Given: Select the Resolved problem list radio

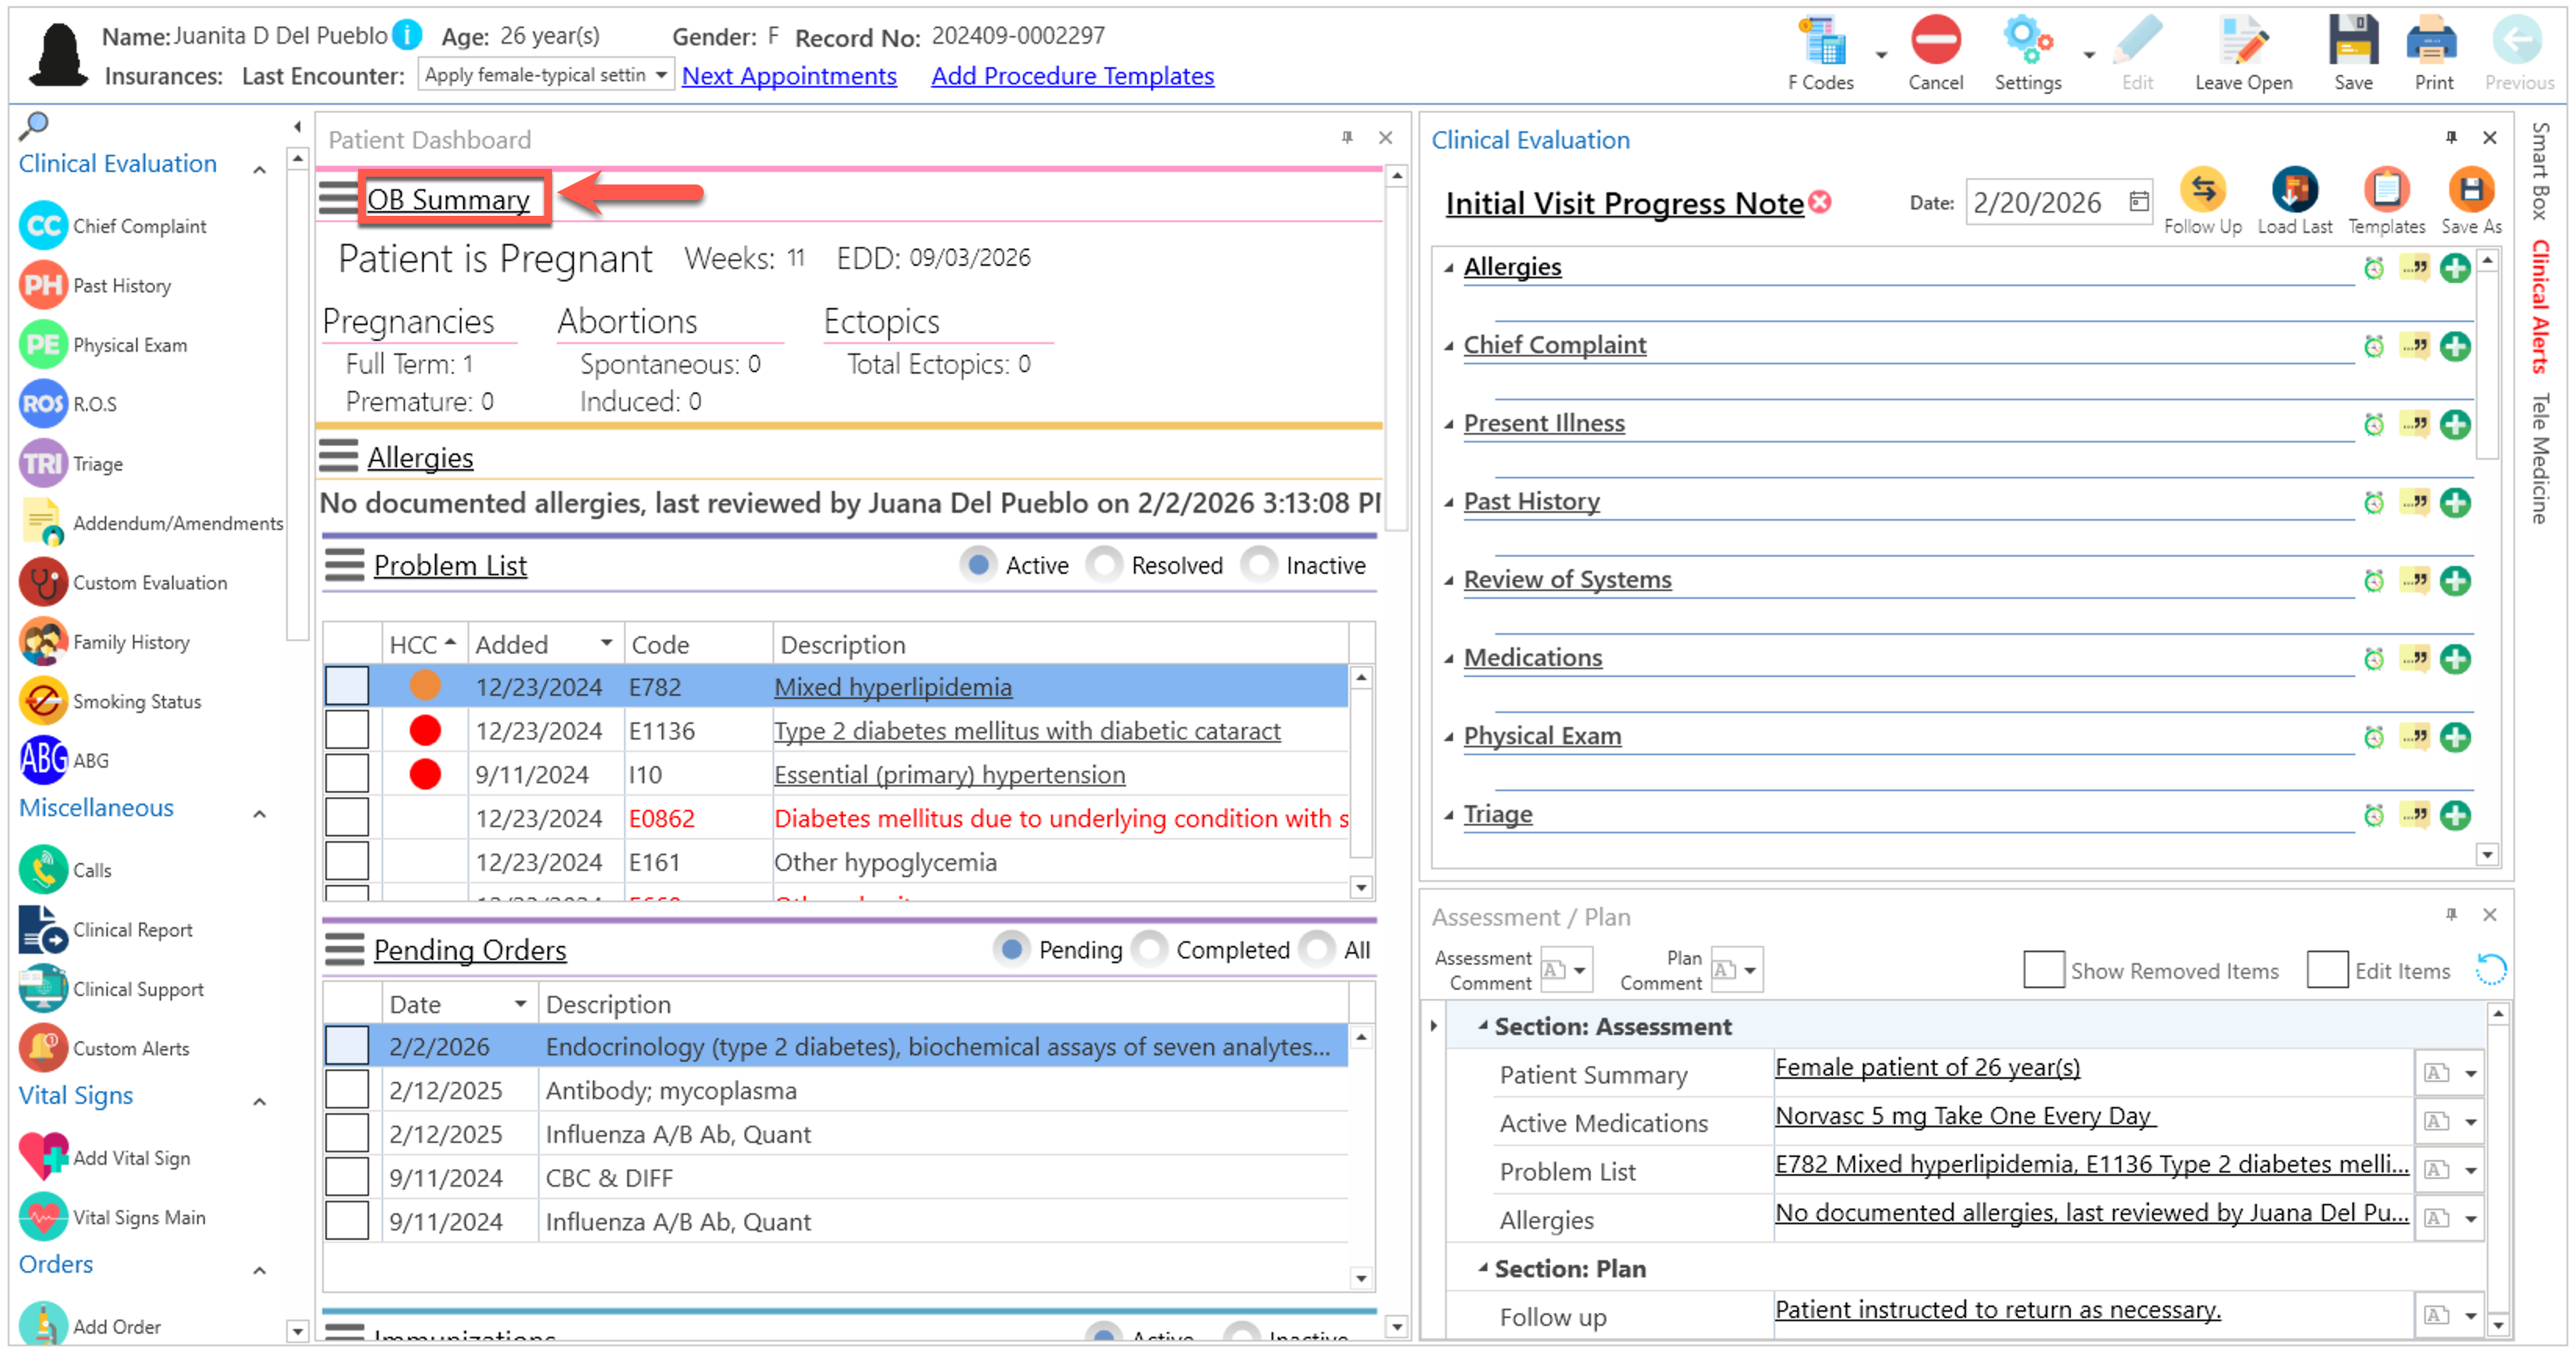Looking at the screenshot, I should click(1105, 565).
